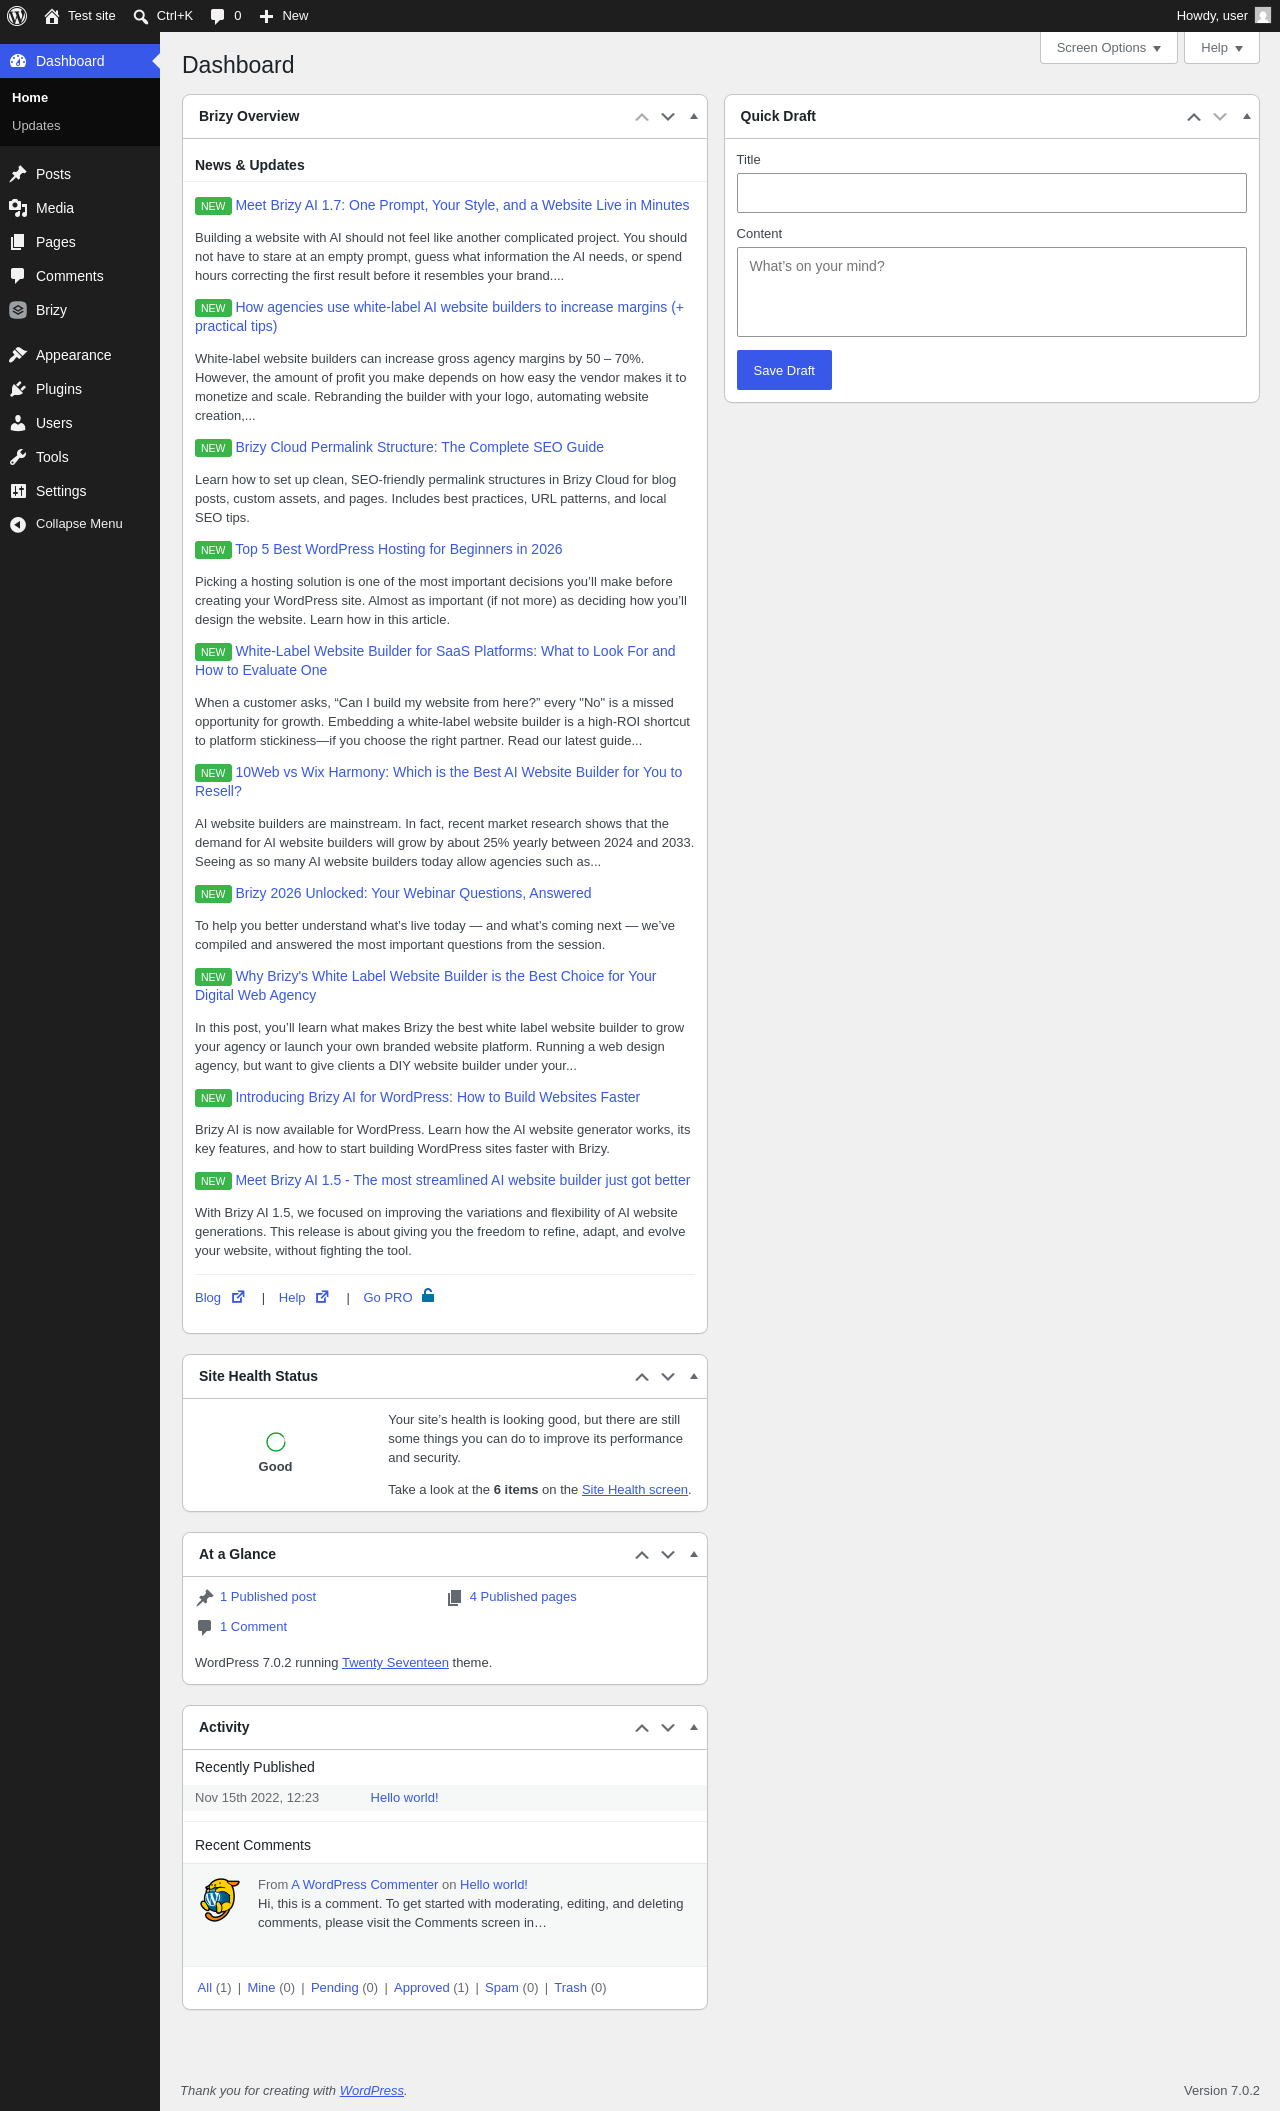Open the Test site home icon
Screen dimensions: 1280x2111
click(52, 16)
